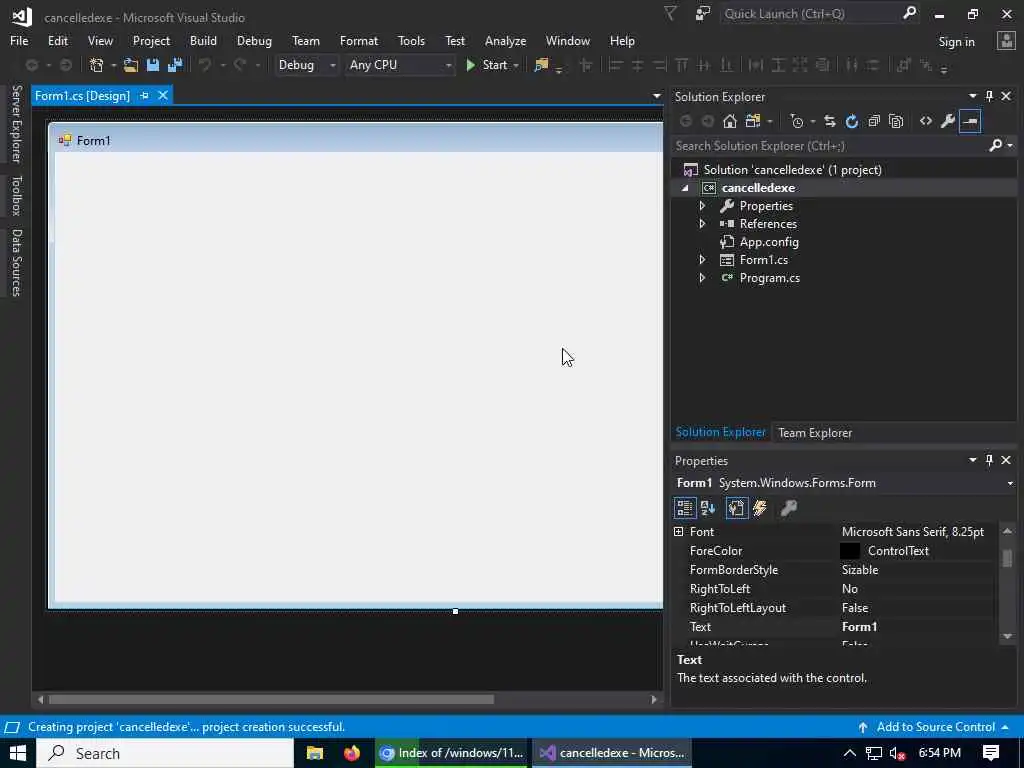Switch to the Team Explorer tab
Viewport: 1024px width, 768px height.
pyautogui.click(x=814, y=432)
